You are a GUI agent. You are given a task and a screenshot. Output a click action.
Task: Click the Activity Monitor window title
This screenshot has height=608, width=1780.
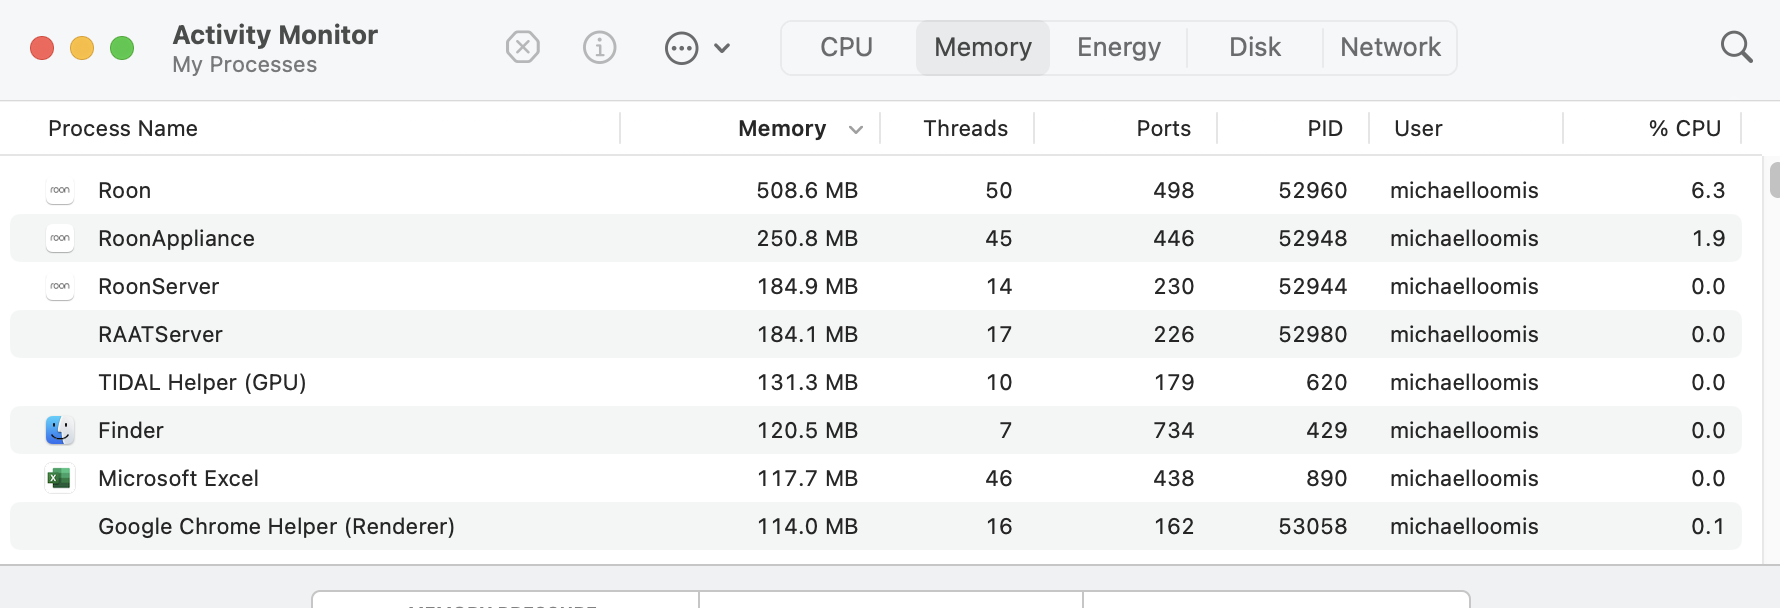coord(275,34)
